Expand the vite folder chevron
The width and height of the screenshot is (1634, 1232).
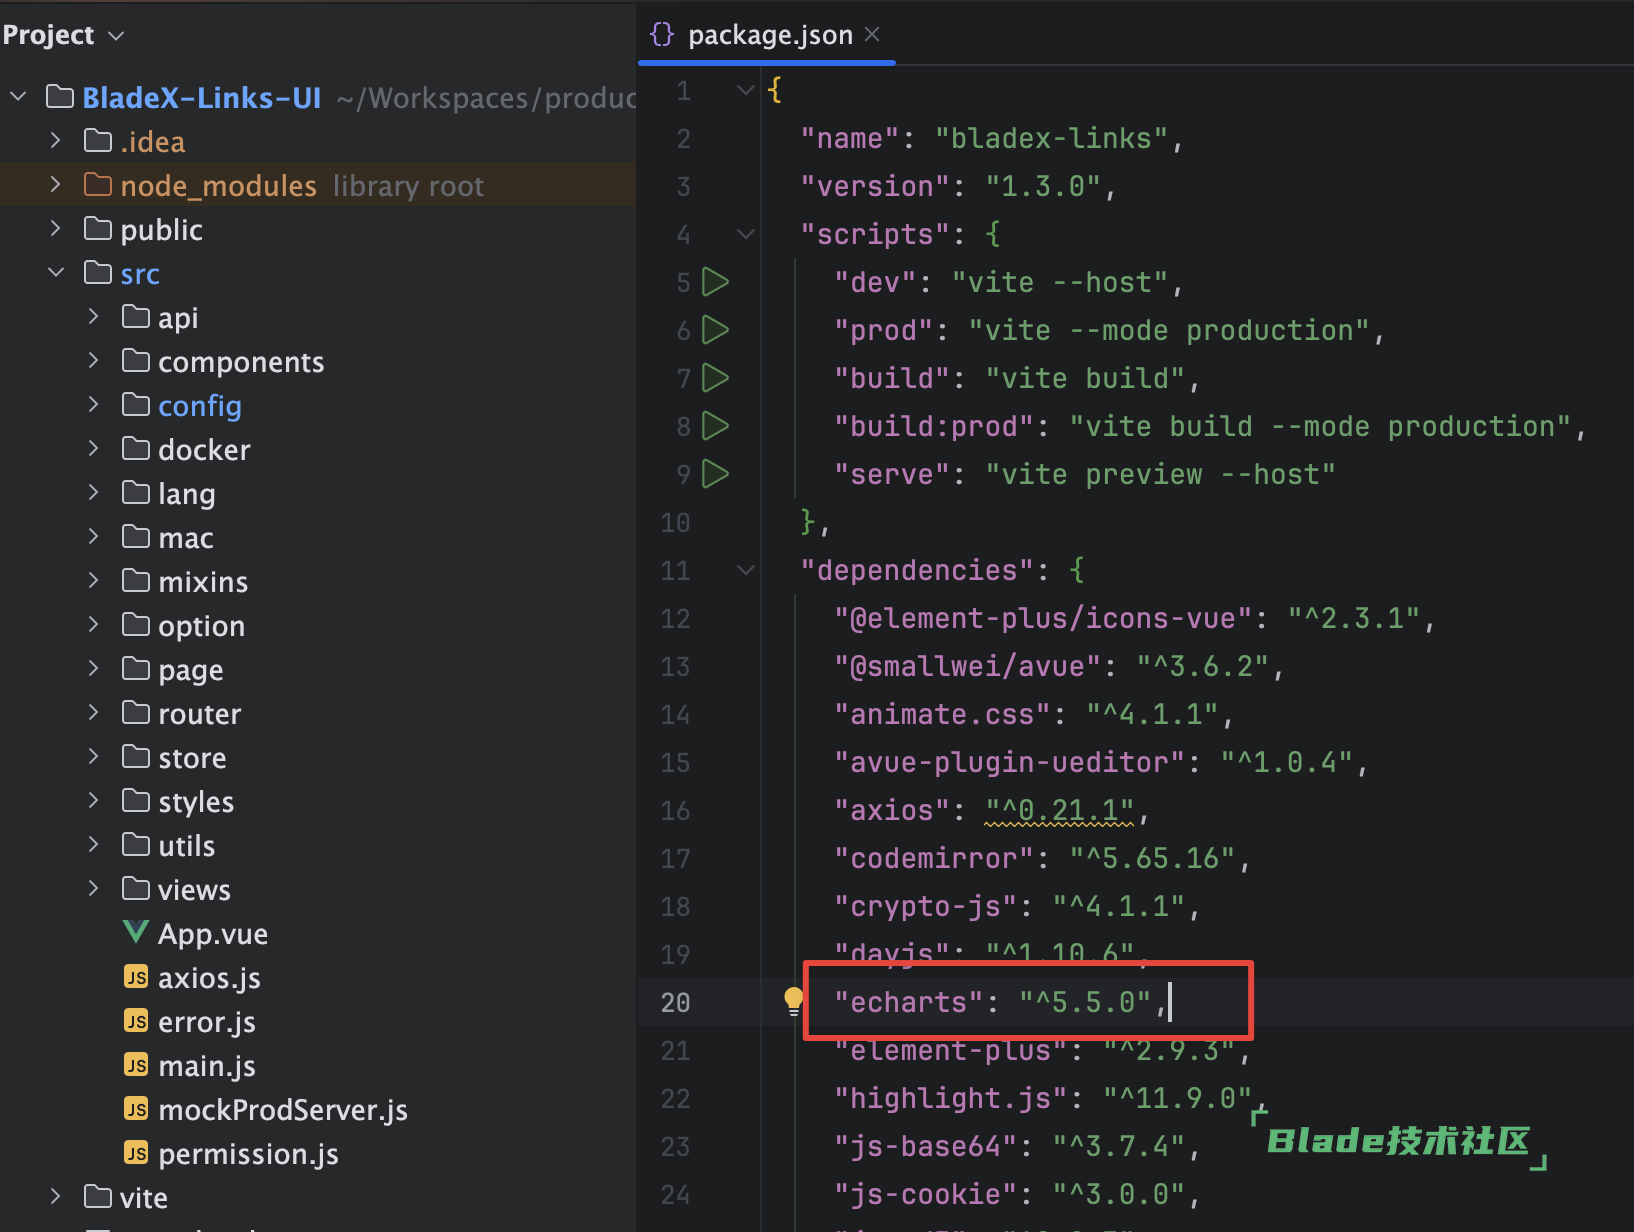(56, 1197)
